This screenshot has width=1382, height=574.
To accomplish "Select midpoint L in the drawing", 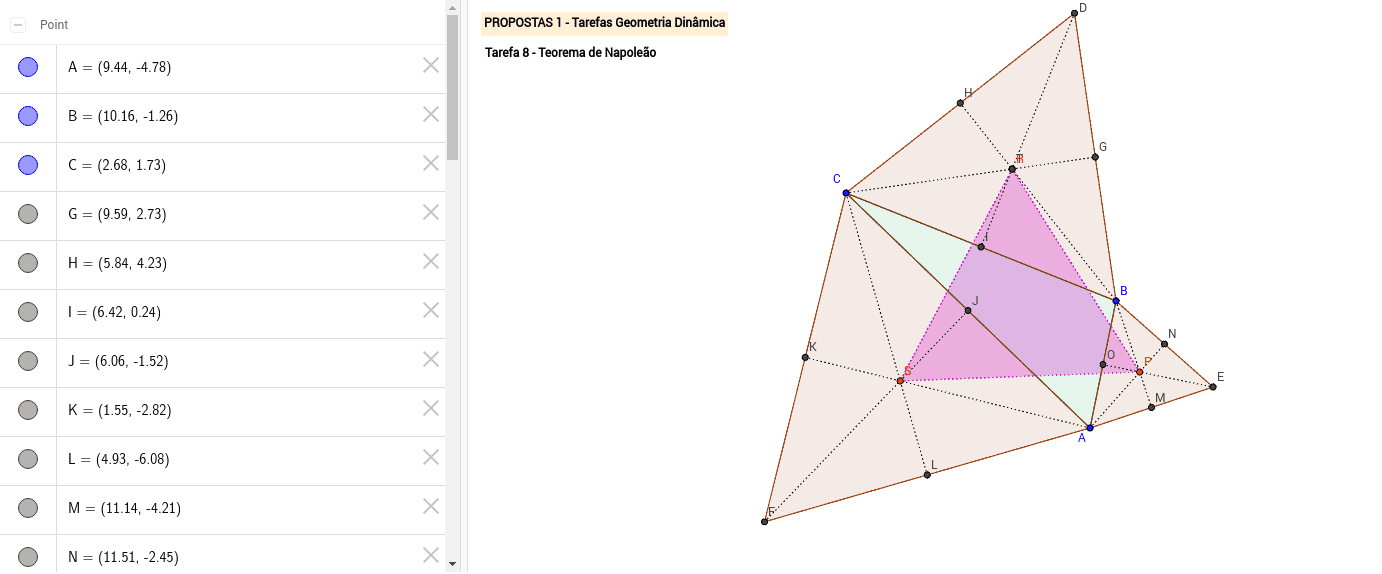I will [x=927, y=474].
